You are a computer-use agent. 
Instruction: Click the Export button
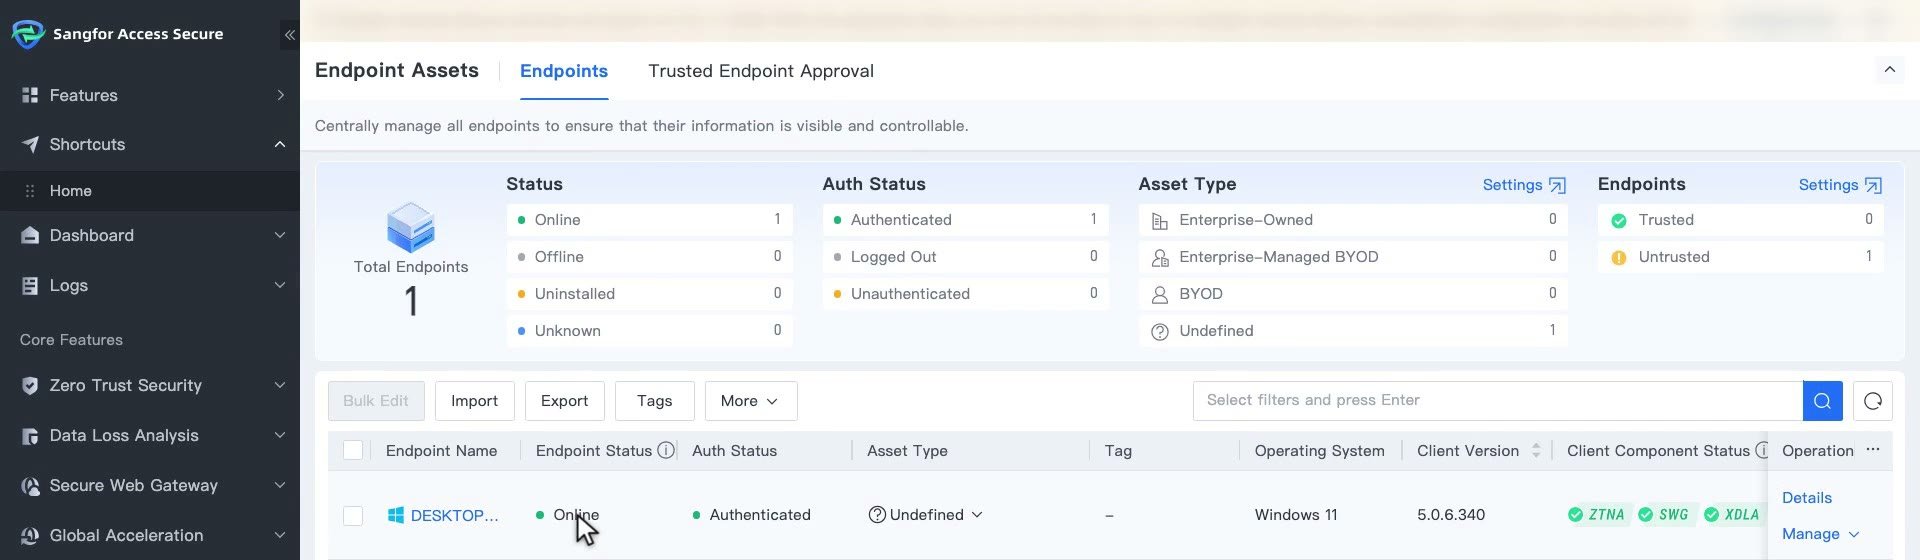tap(564, 401)
